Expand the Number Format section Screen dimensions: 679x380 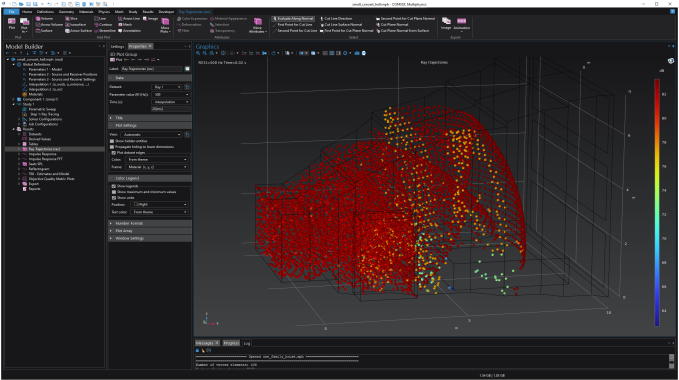click(x=149, y=223)
